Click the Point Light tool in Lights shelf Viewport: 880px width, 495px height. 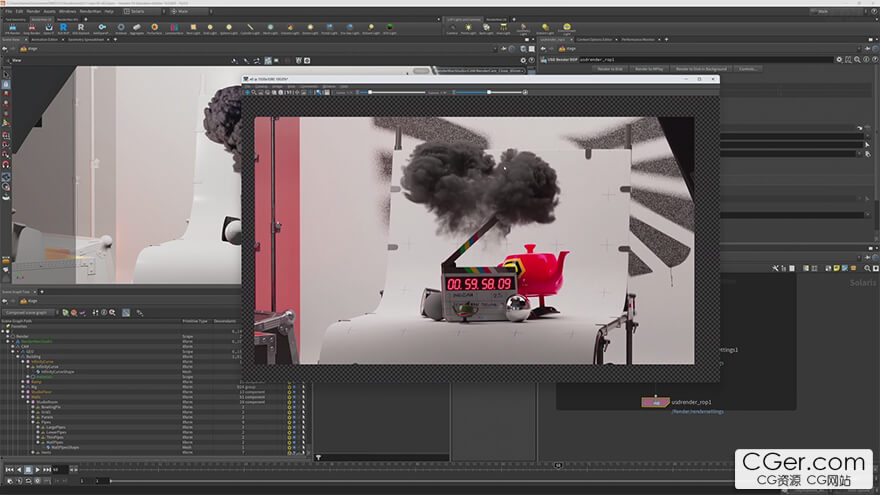pyautogui.click(x=469, y=29)
